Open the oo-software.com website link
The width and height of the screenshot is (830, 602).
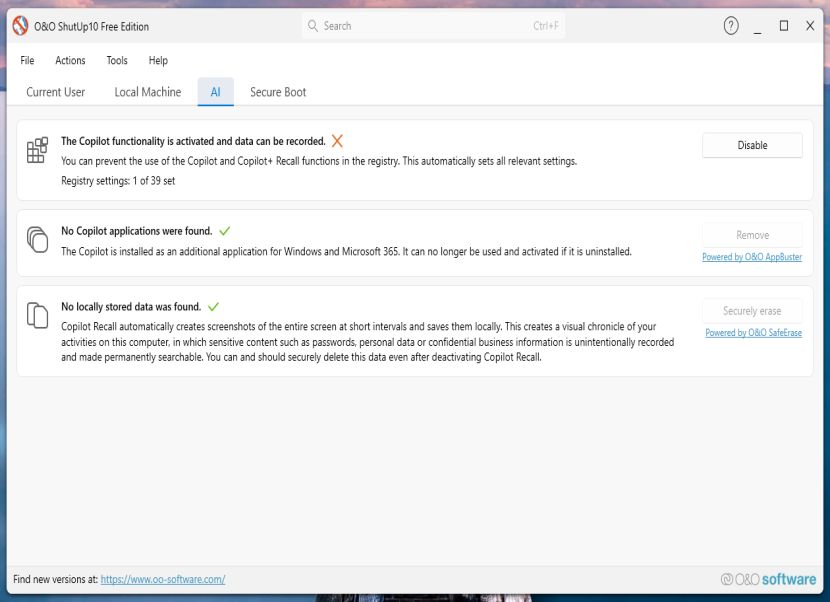click(163, 579)
